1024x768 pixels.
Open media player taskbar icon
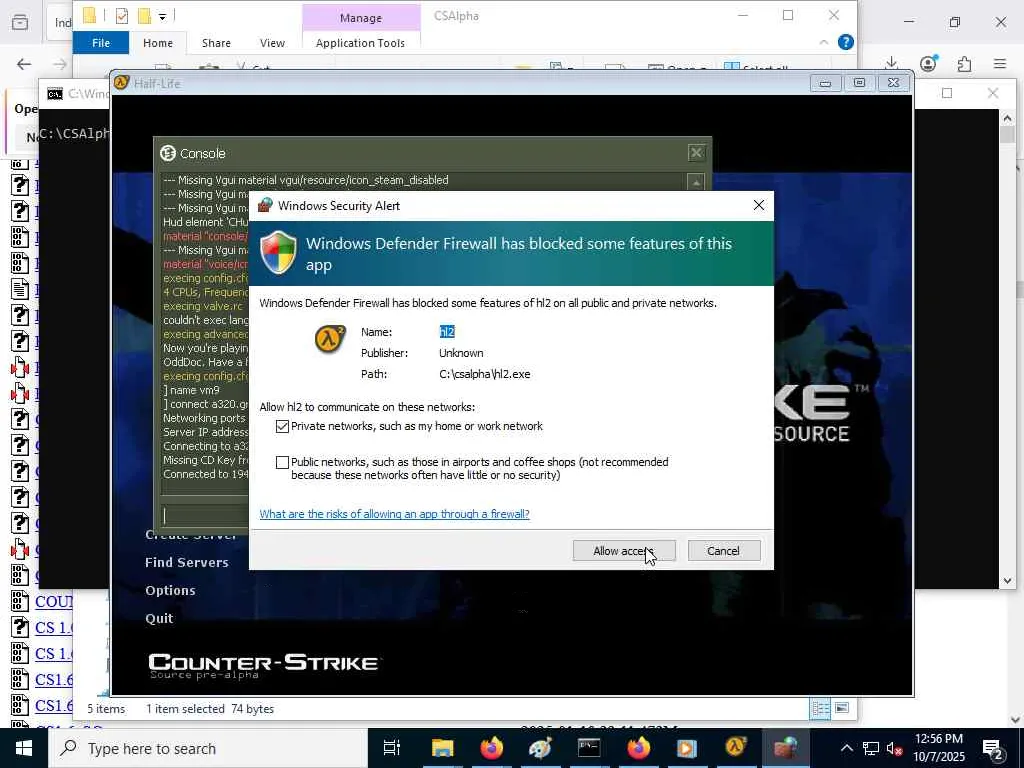pyautogui.click(x=686, y=748)
